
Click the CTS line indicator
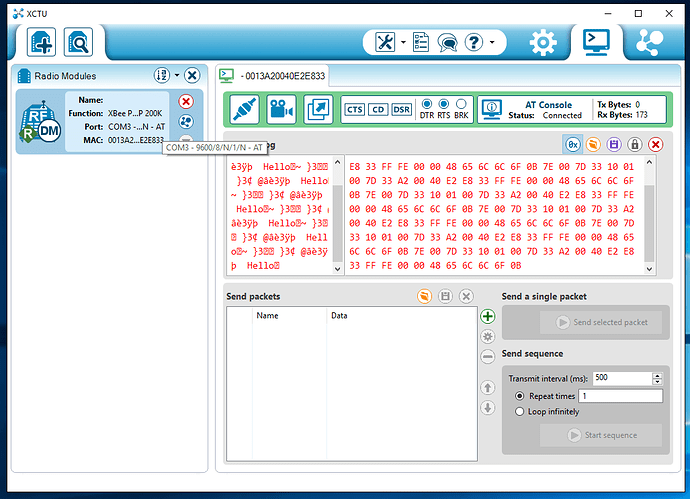tap(355, 110)
